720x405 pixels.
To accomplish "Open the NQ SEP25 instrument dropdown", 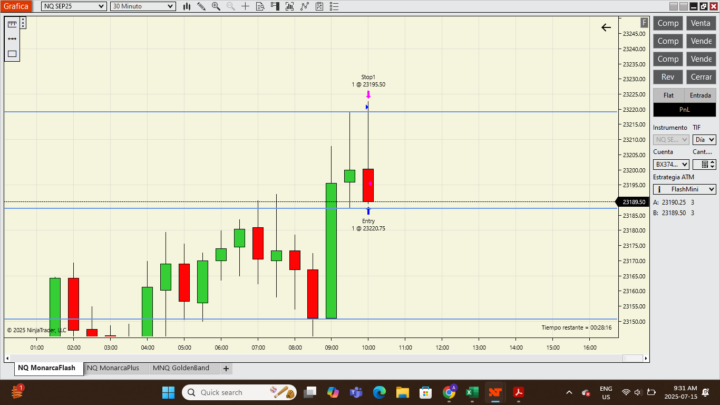I will point(73,6).
